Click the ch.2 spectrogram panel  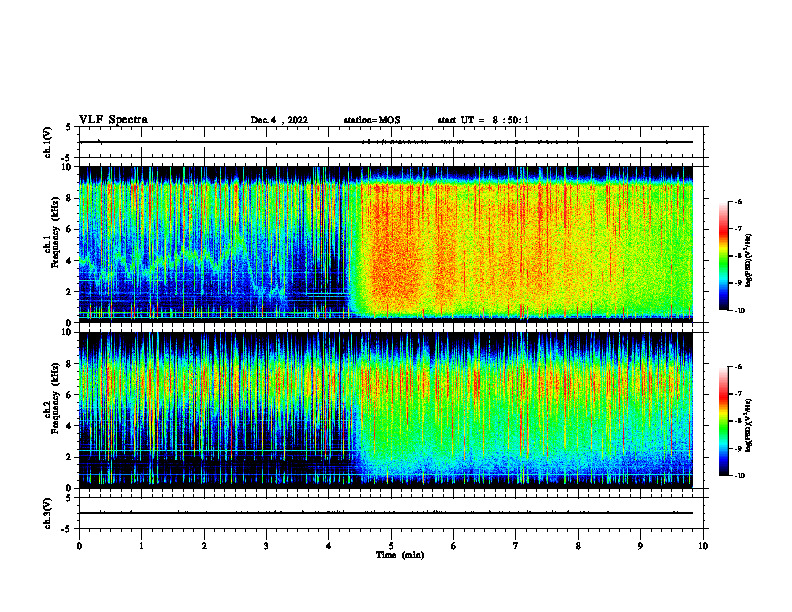coord(386,410)
